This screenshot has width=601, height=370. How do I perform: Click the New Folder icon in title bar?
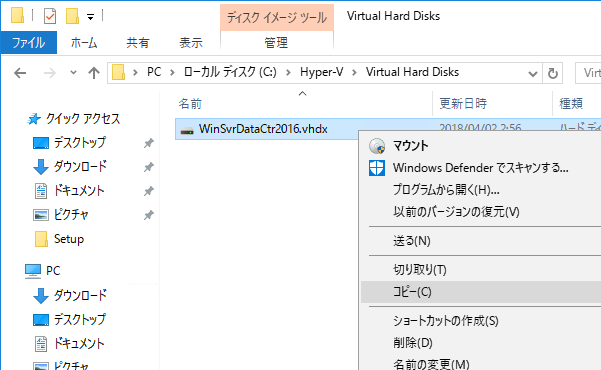tap(72, 16)
